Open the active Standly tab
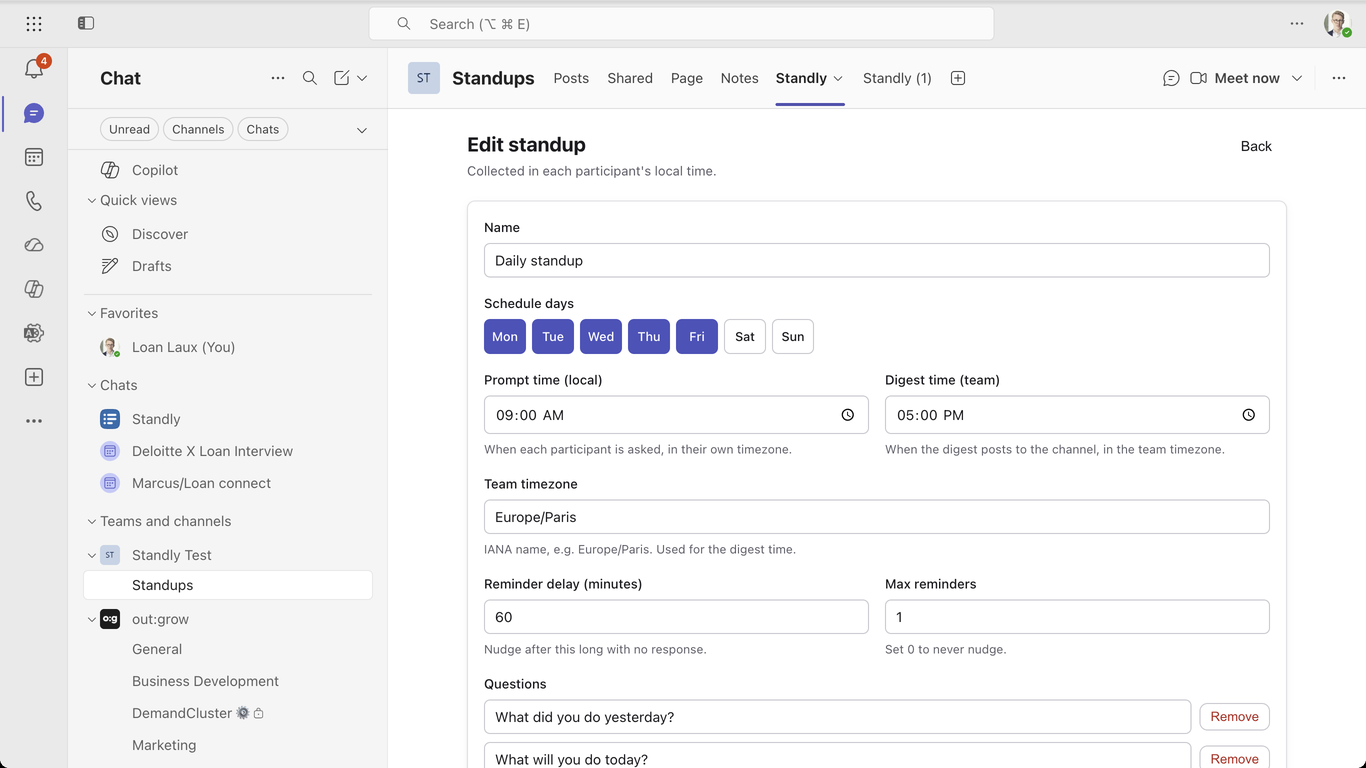The height and width of the screenshot is (768, 1366). (x=801, y=78)
